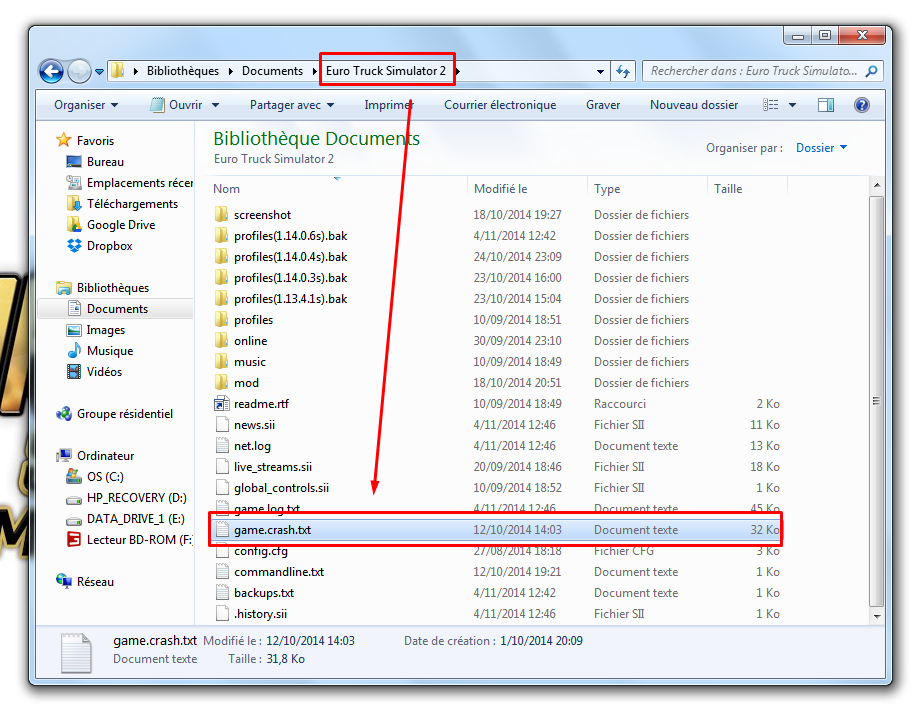Click the file list vertical scrollbar
This screenshot has width=920, height=721.
click(876, 401)
